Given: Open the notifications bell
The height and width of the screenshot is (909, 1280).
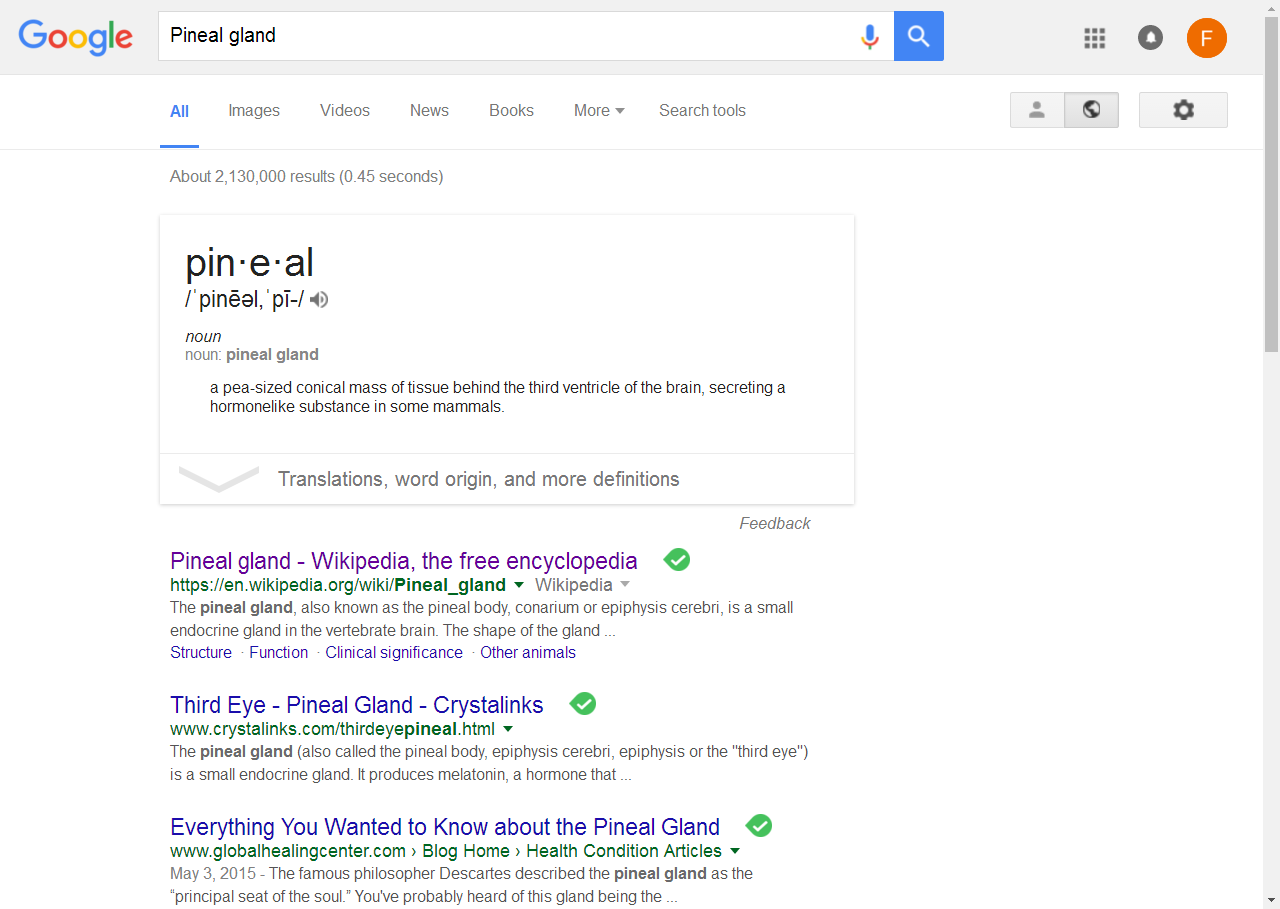Looking at the screenshot, I should pos(1151,38).
